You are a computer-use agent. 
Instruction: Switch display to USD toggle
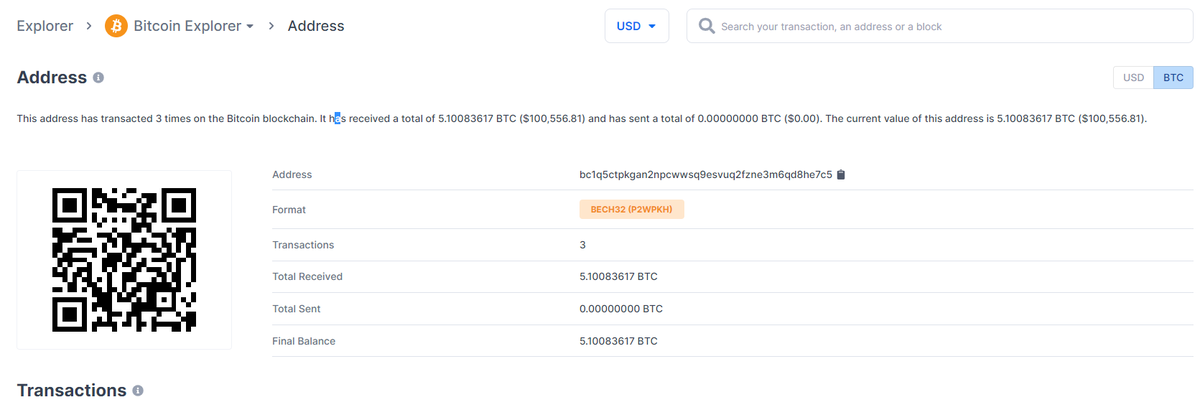pyautogui.click(x=1133, y=77)
